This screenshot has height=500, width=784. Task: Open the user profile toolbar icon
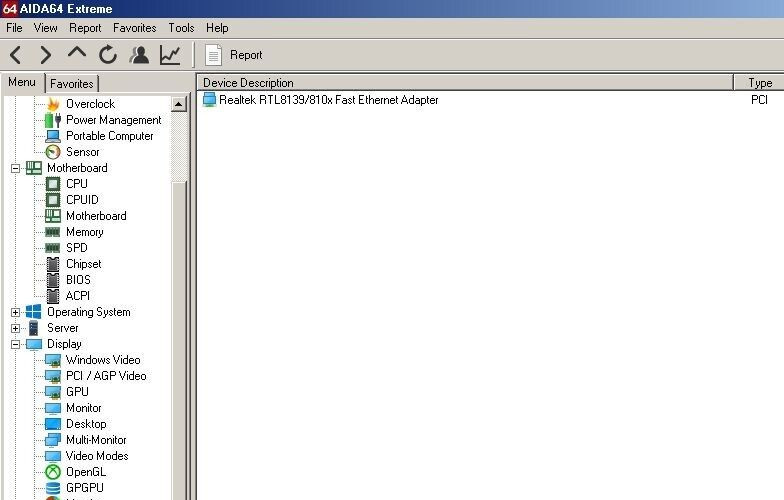click(x=140, y=55)
